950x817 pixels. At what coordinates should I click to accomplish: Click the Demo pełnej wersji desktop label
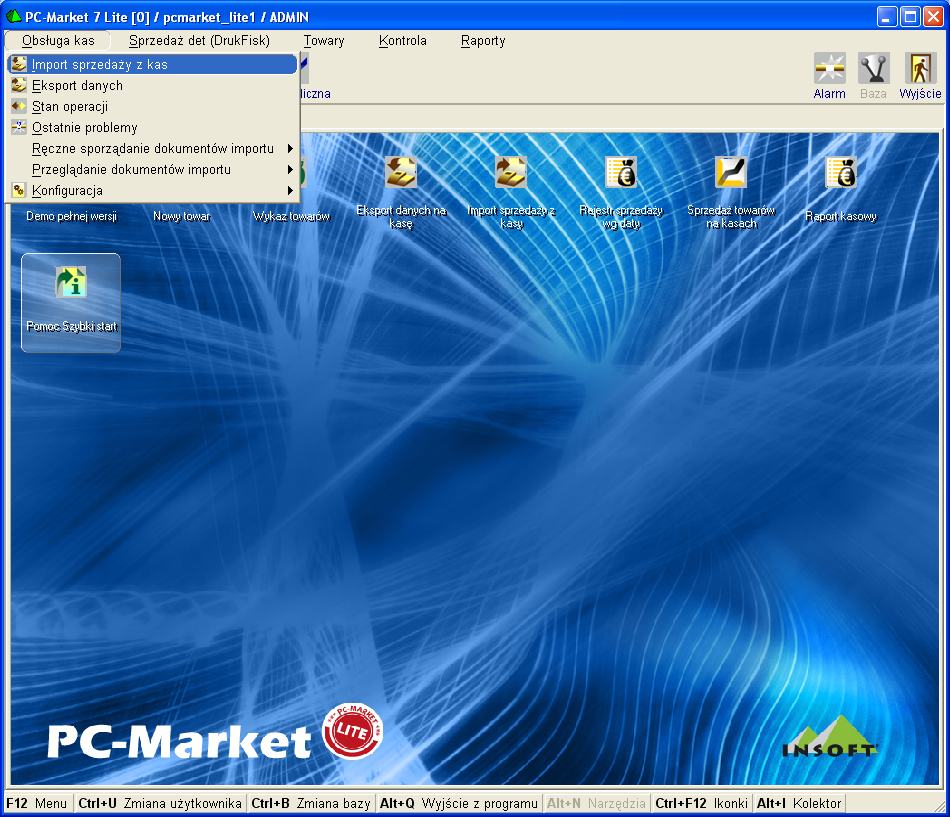pos(71,216)
